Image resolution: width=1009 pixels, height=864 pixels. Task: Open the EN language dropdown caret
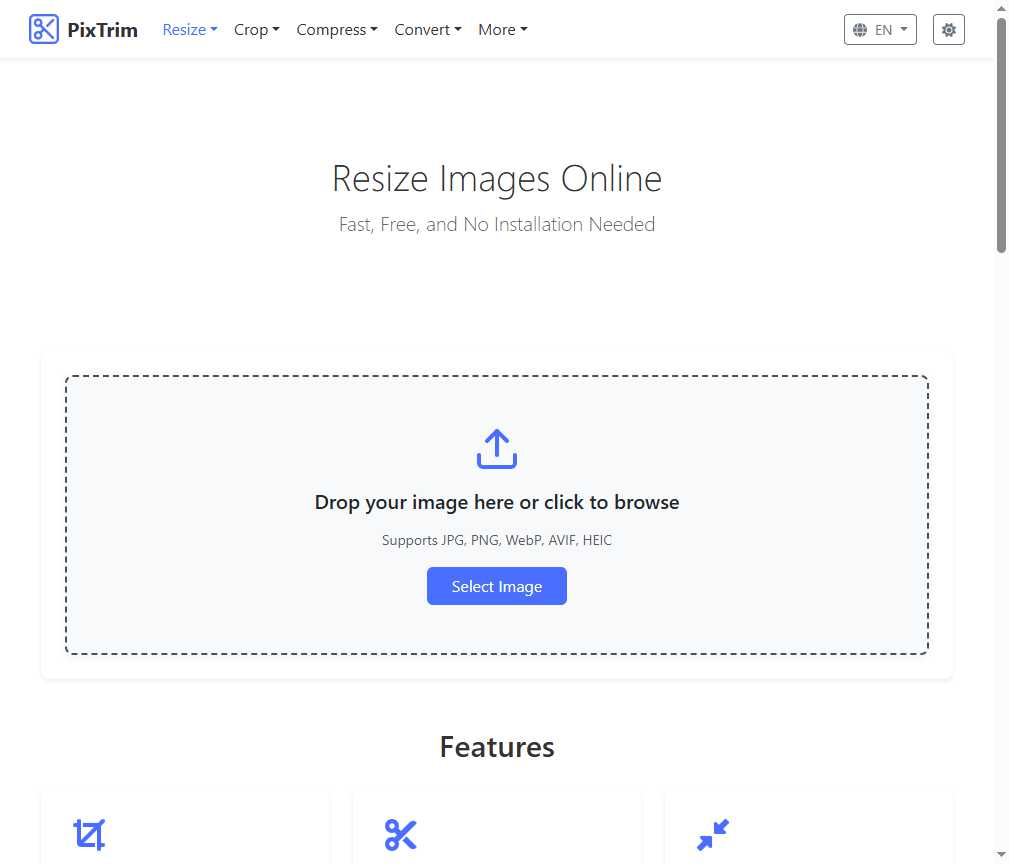[904, 30]
